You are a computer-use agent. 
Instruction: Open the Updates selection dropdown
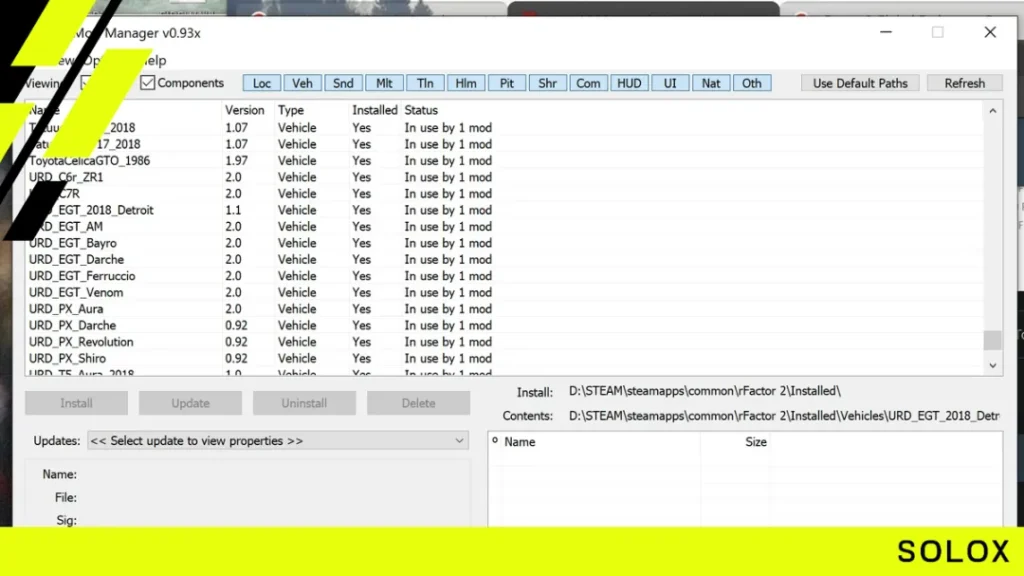click(278, 441)
